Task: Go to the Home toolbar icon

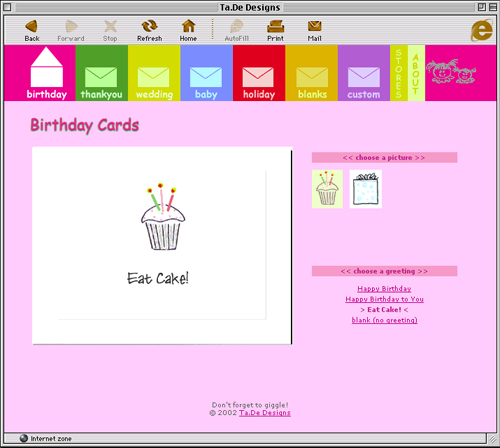Action: tap(188, 26)
